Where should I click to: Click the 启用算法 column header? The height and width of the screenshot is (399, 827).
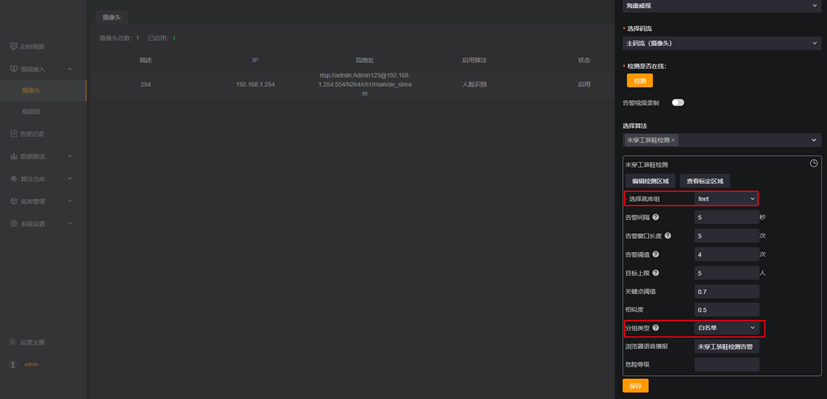pos(474,61)
